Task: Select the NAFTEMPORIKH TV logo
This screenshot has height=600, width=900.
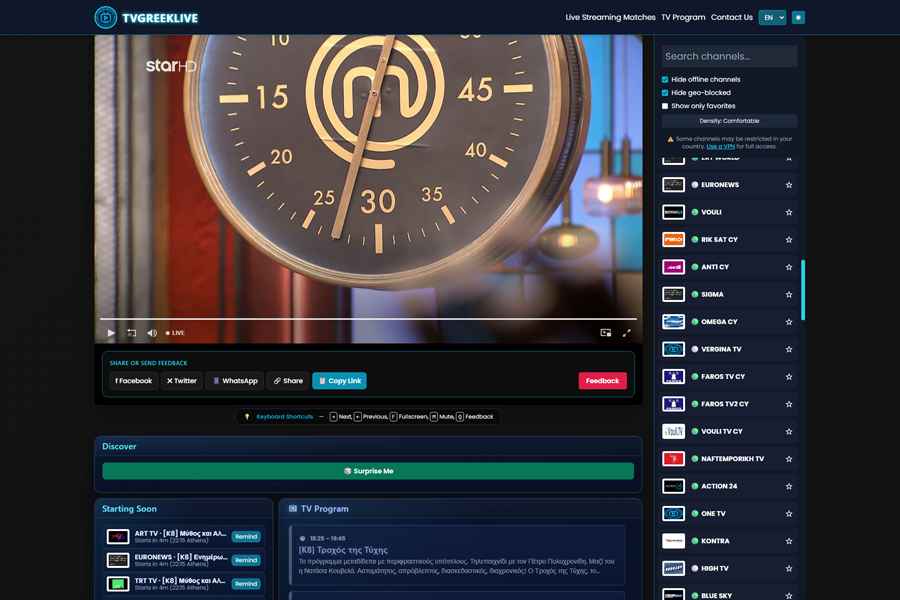Action: [673, 459]
